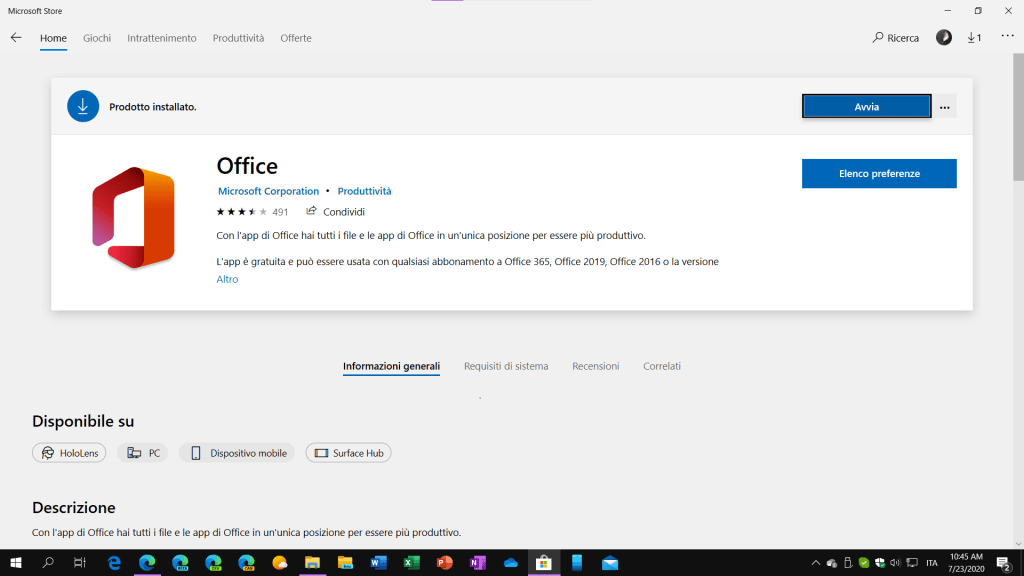This screenshot has width=1024, height=576.
Task: Expand the options button beside Avvia
Action: [x=945, y=107]
